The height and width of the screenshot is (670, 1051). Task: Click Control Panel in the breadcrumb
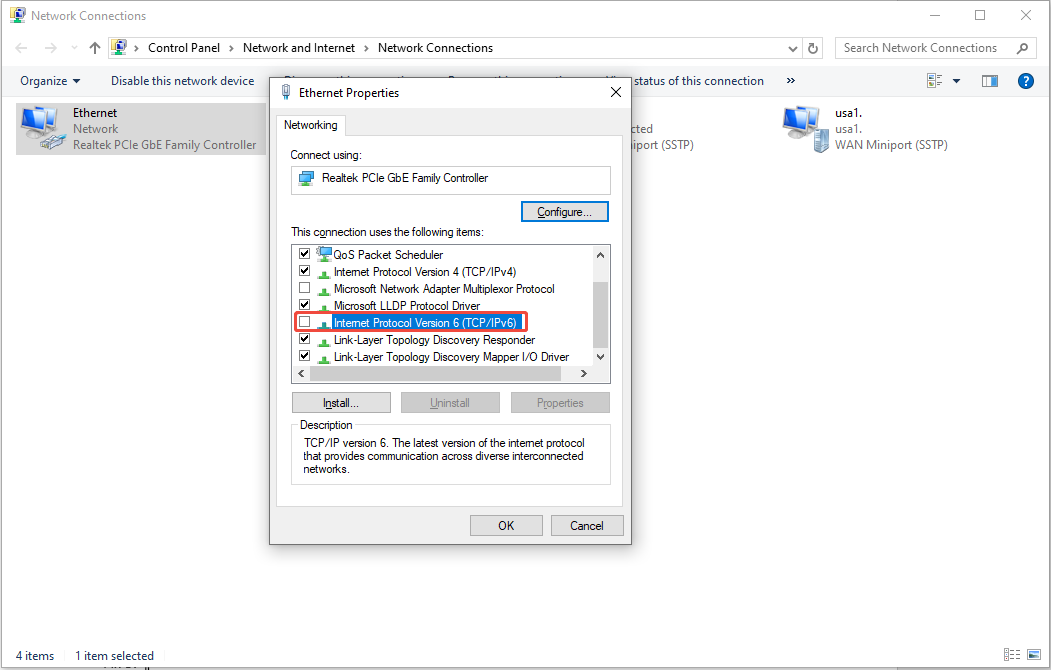coord(184,48)
